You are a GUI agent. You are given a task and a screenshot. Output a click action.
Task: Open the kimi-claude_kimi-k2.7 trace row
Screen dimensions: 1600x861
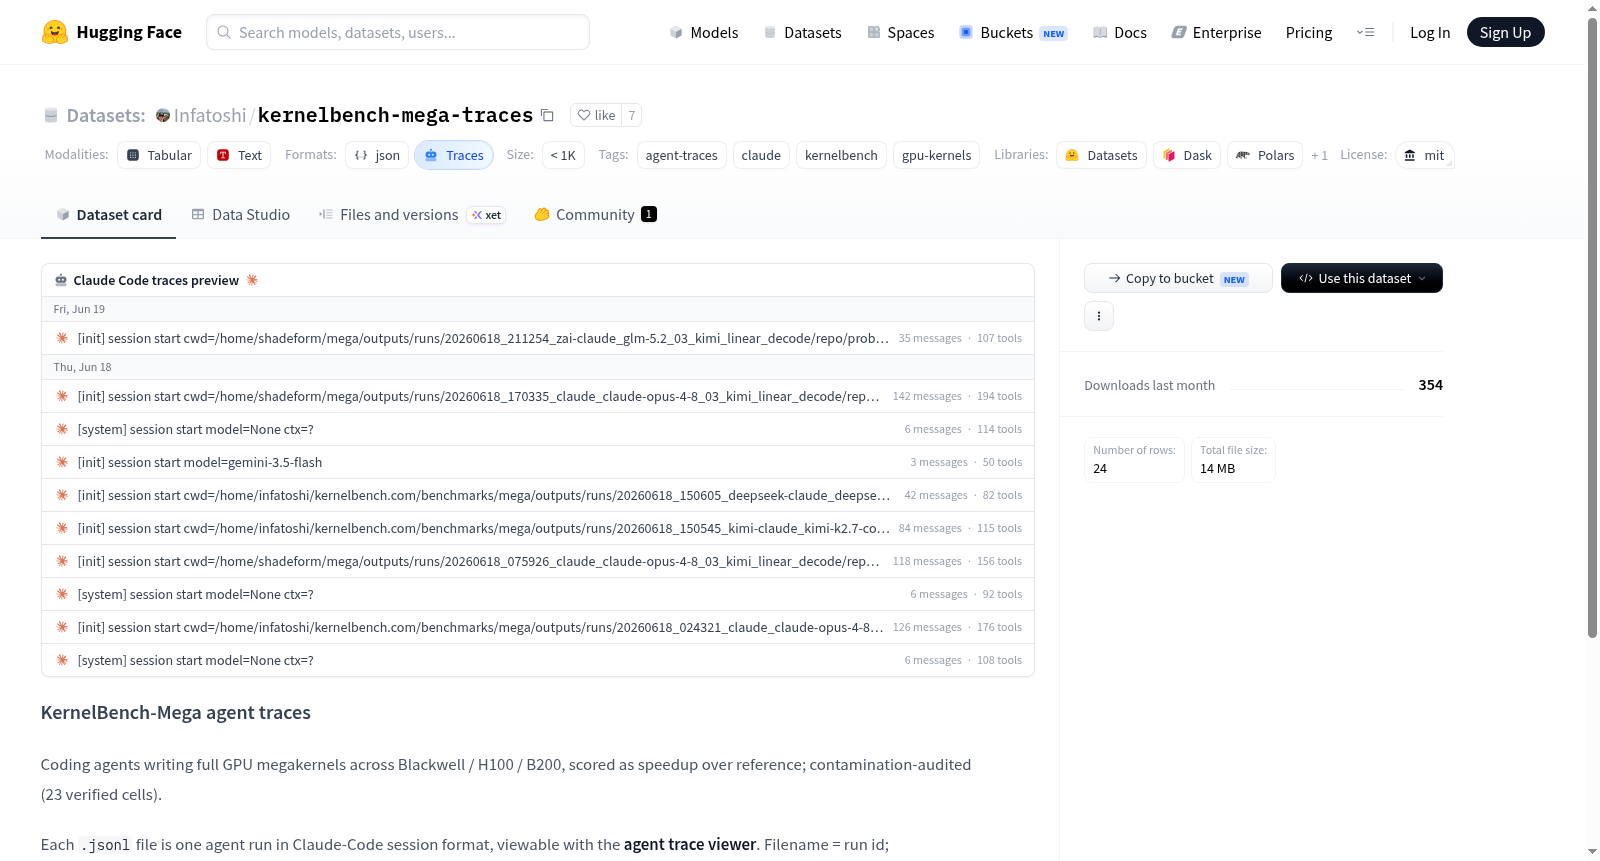point(538,528)
